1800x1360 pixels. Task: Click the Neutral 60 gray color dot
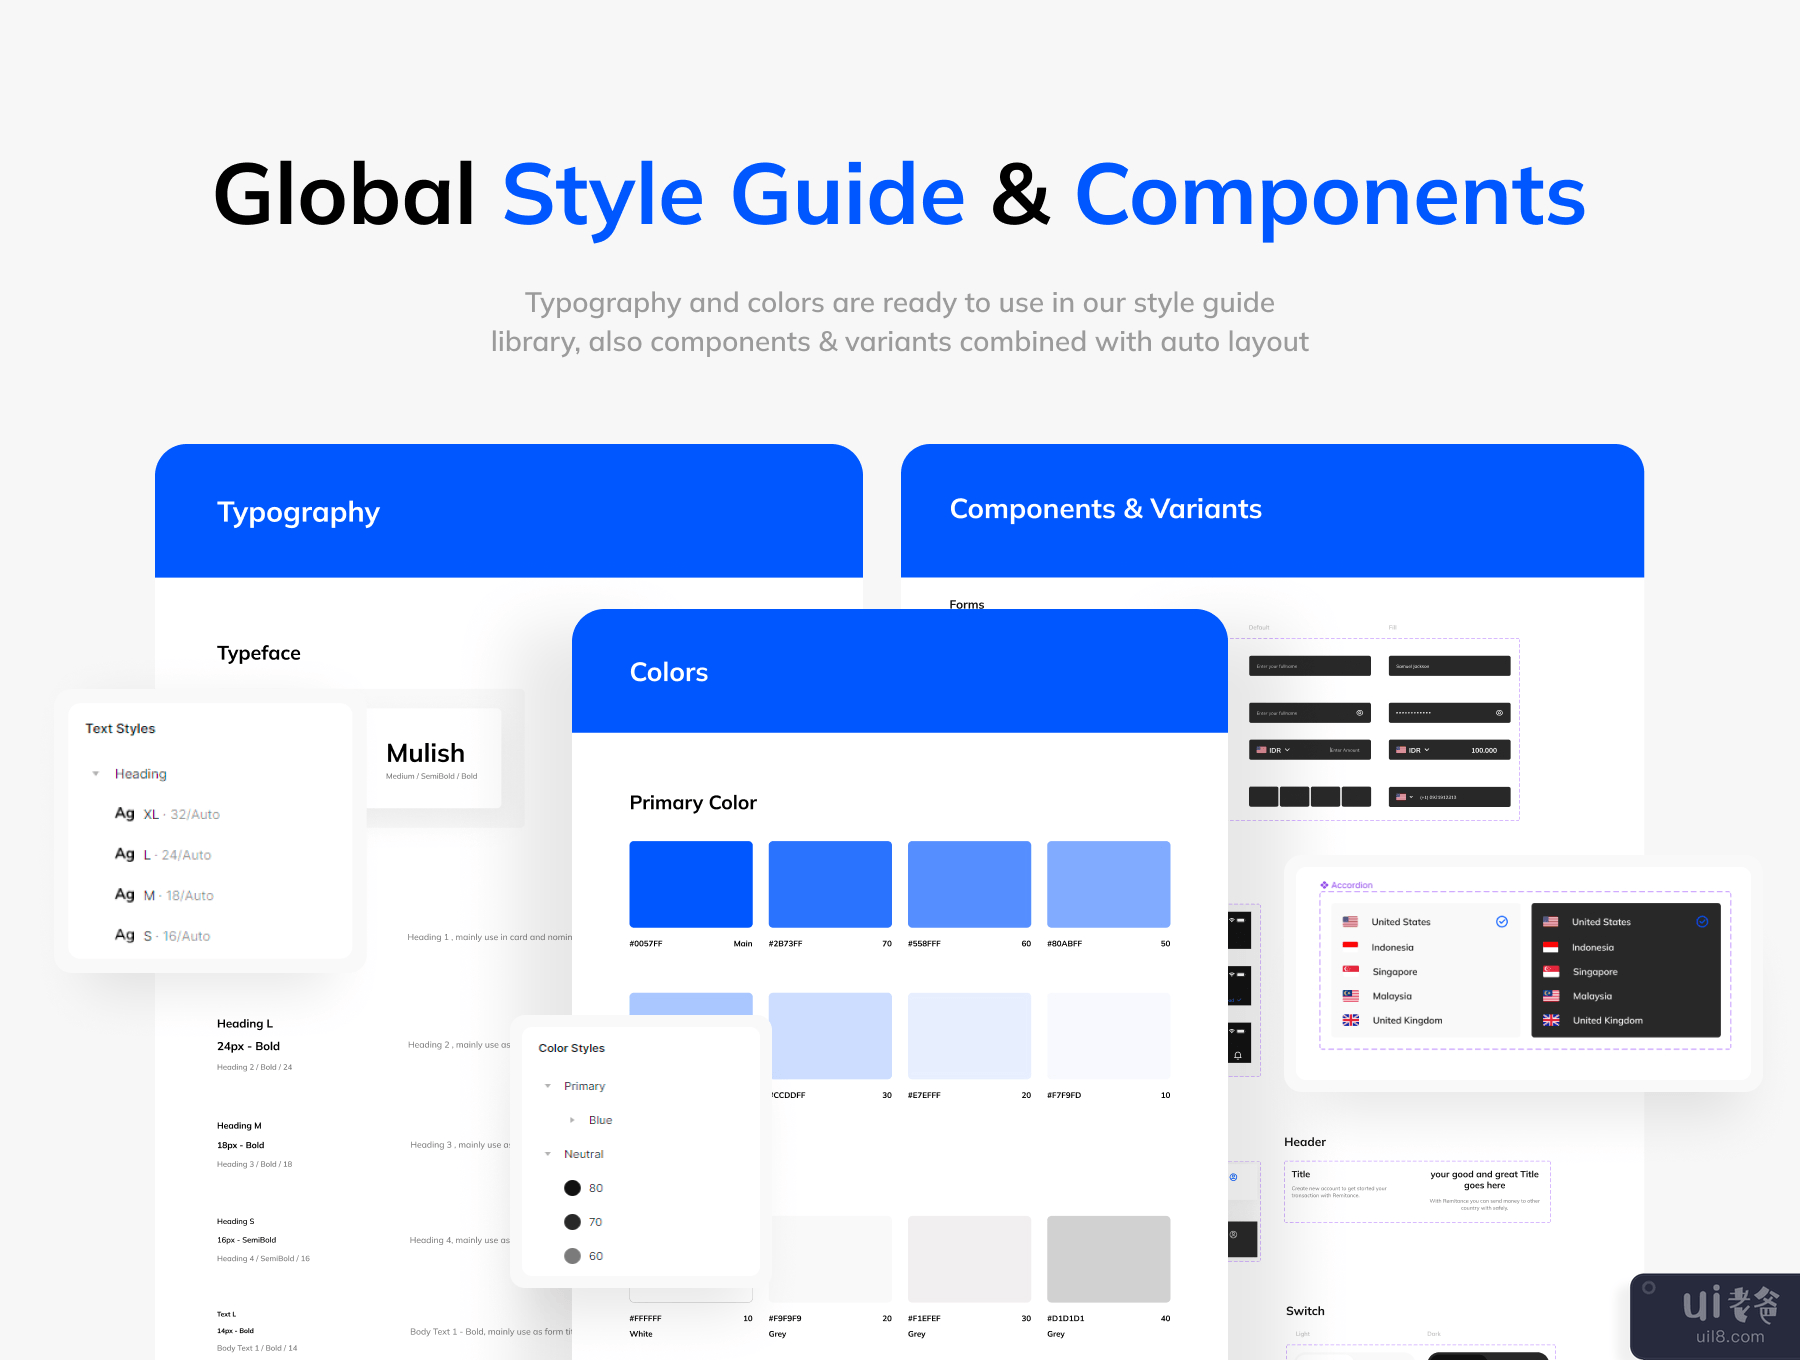[x=572, y=1256]
